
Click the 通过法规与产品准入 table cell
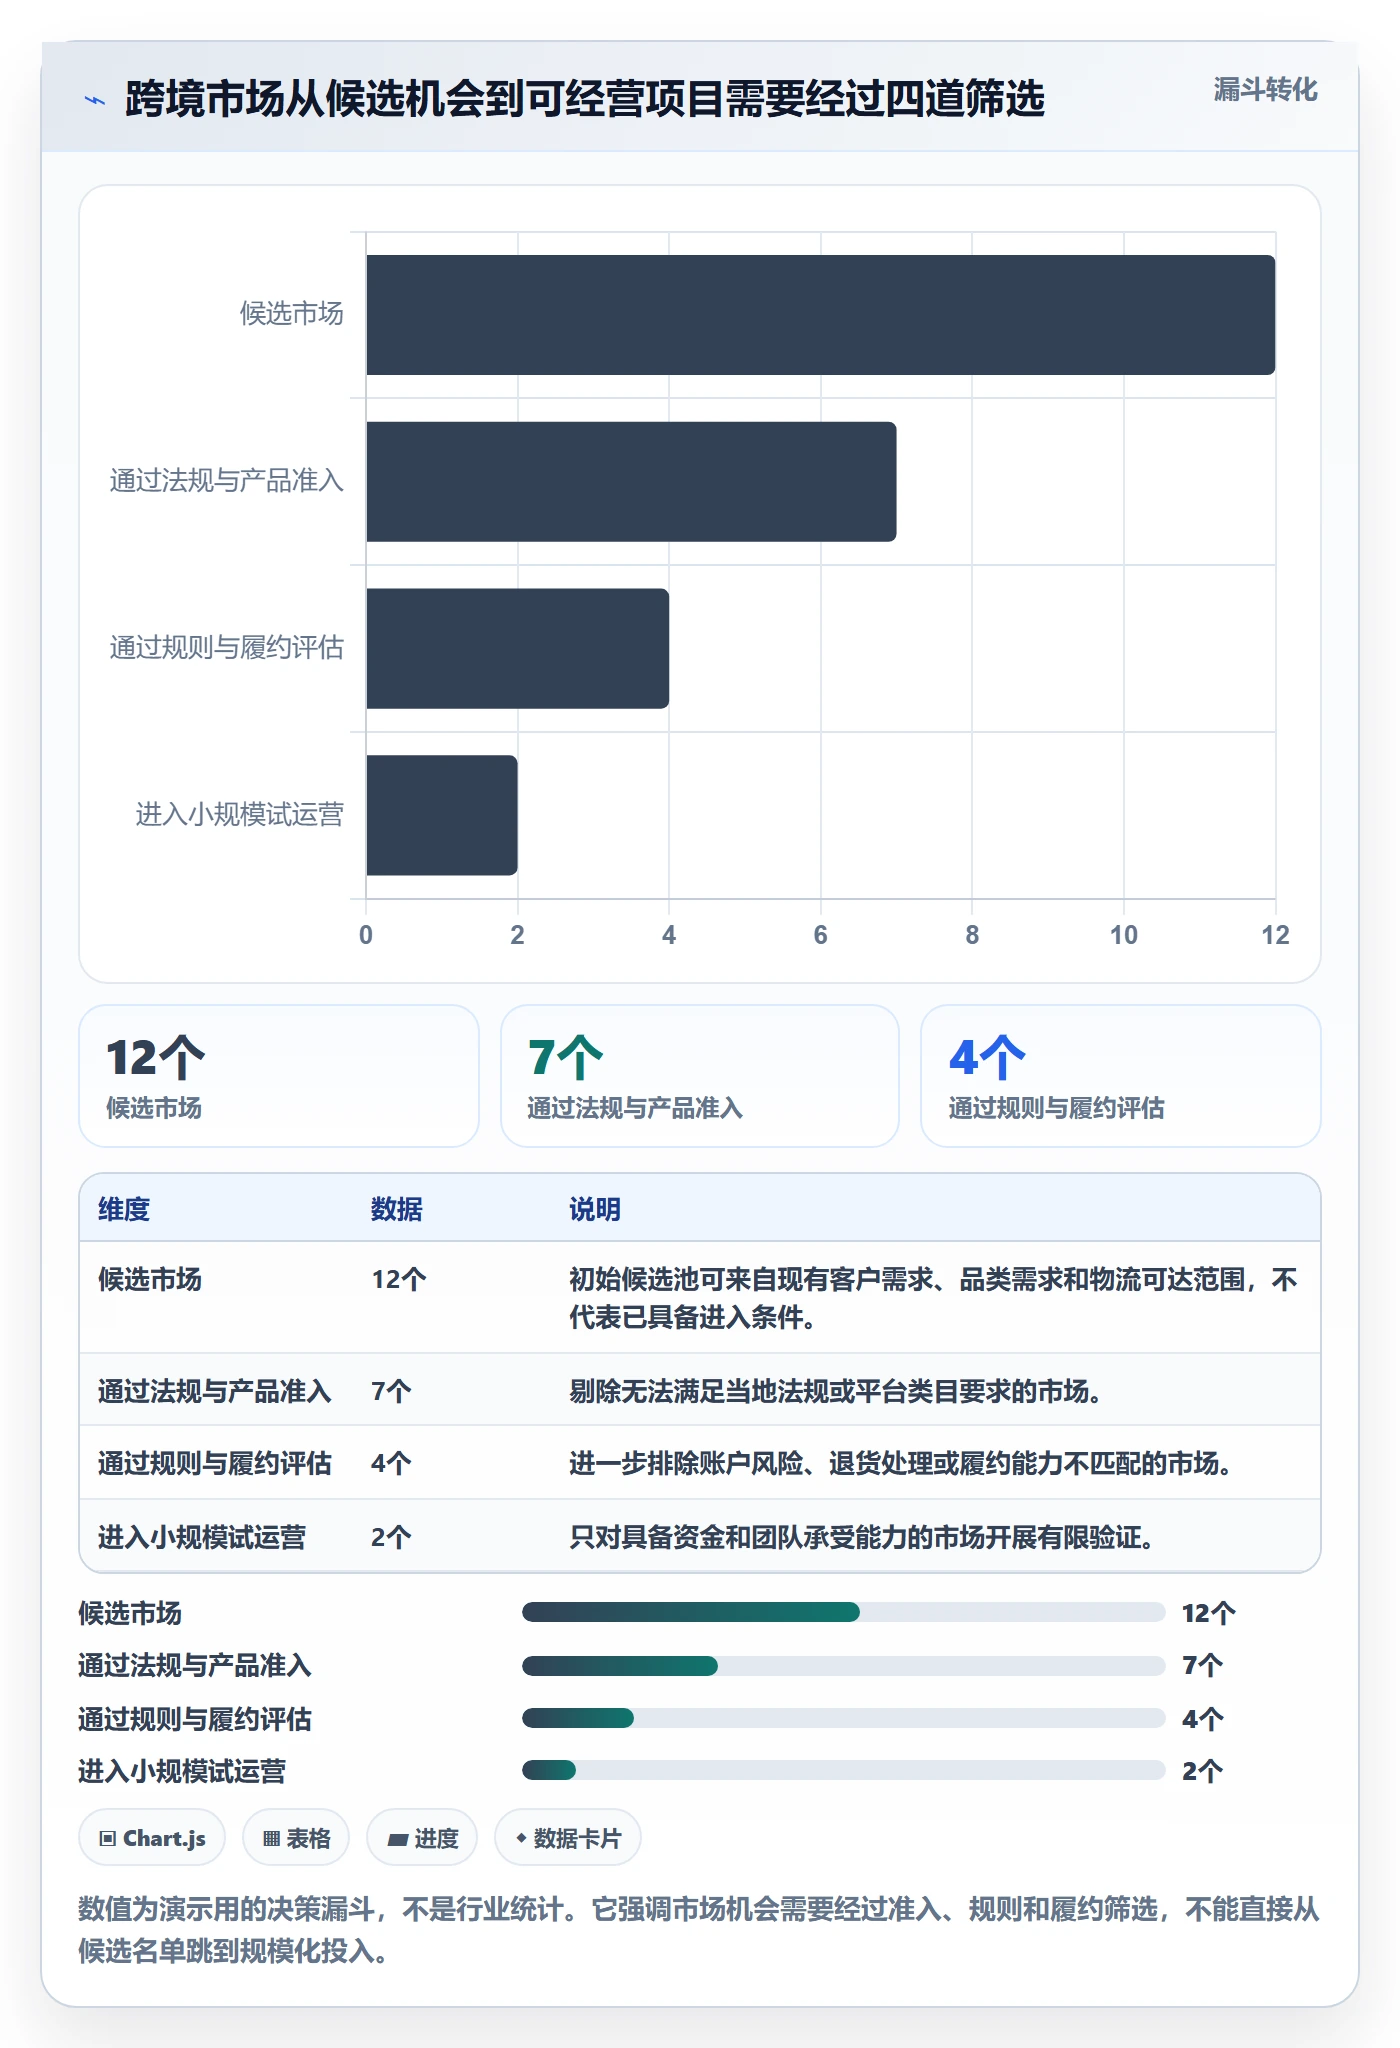214,1391
